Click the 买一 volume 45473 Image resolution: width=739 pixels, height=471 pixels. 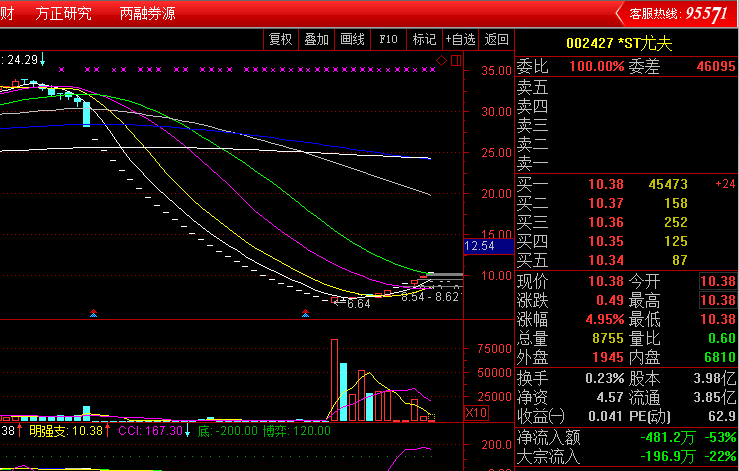(668, 184)
